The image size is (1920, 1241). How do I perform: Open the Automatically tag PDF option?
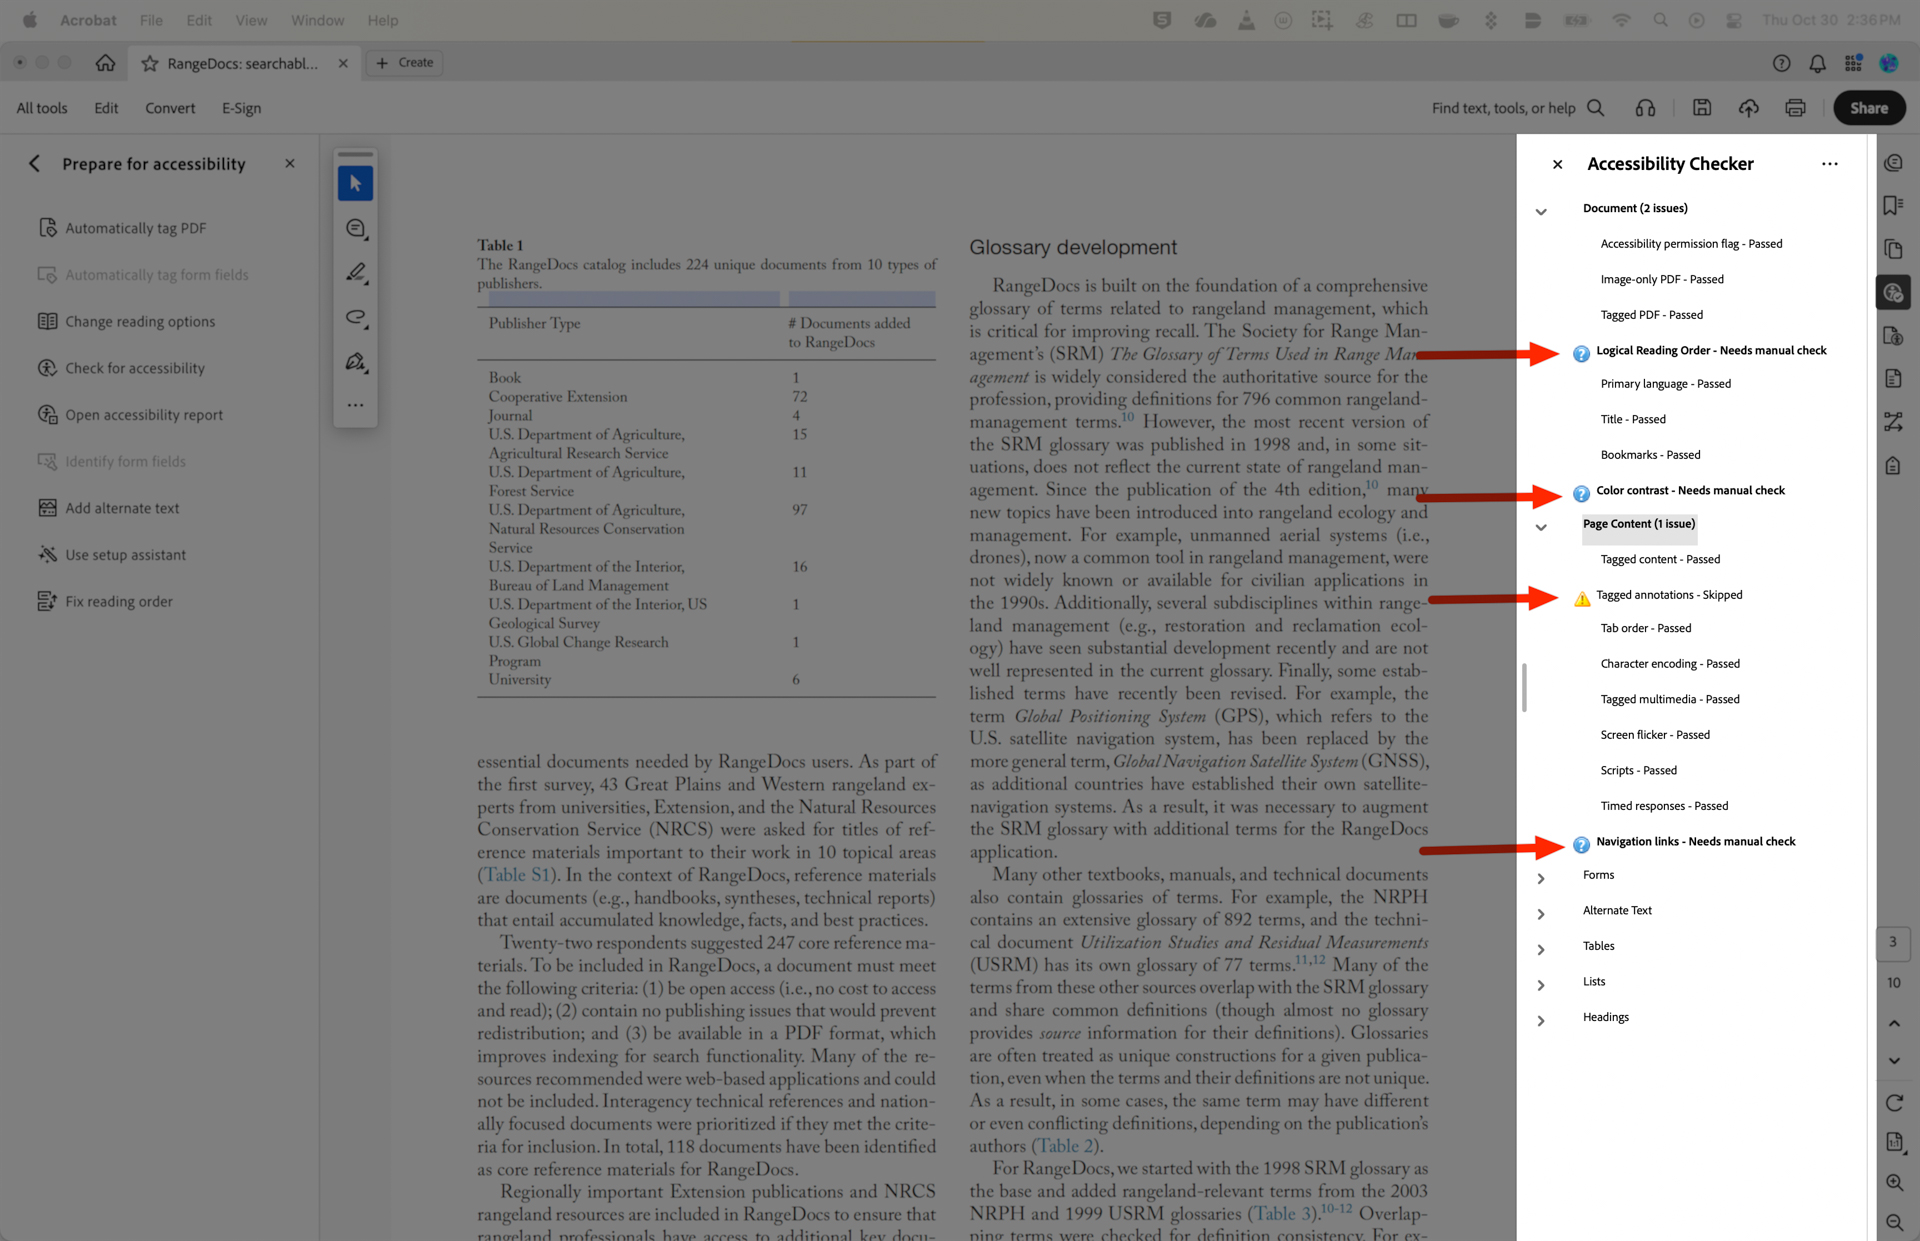[135, 227]
